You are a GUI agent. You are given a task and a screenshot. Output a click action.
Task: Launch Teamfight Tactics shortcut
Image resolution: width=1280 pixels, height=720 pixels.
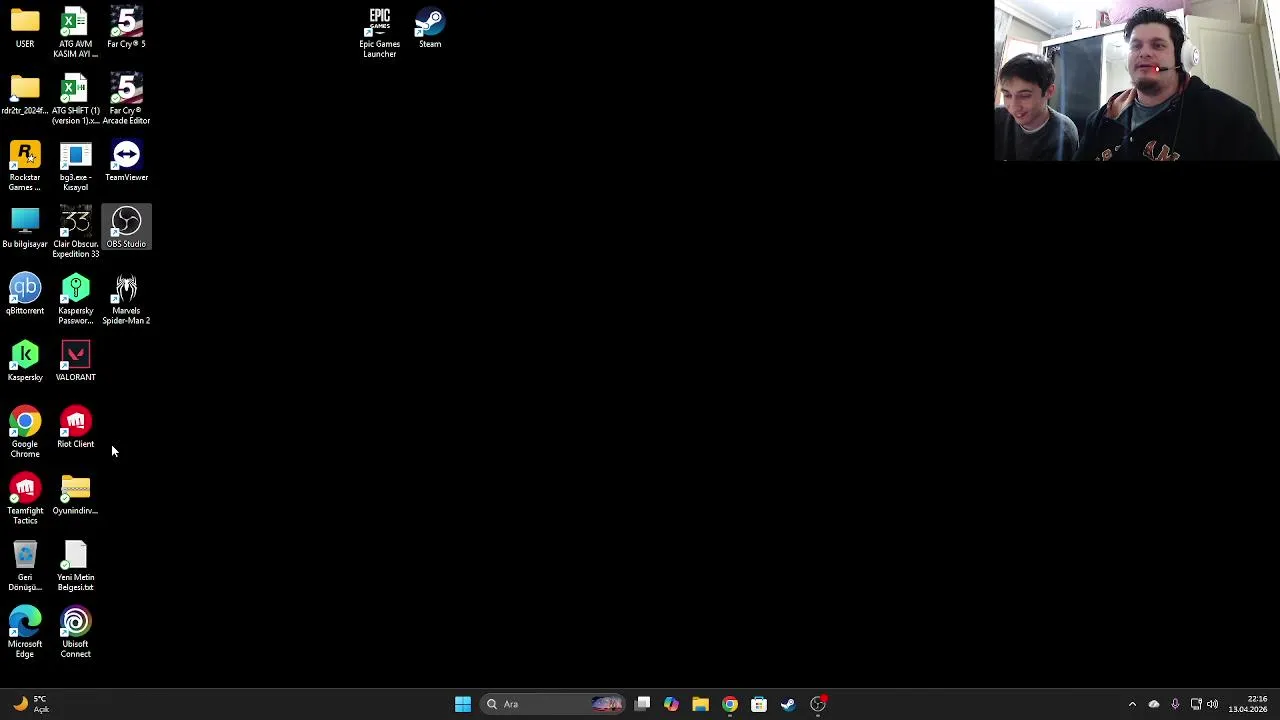25,500
